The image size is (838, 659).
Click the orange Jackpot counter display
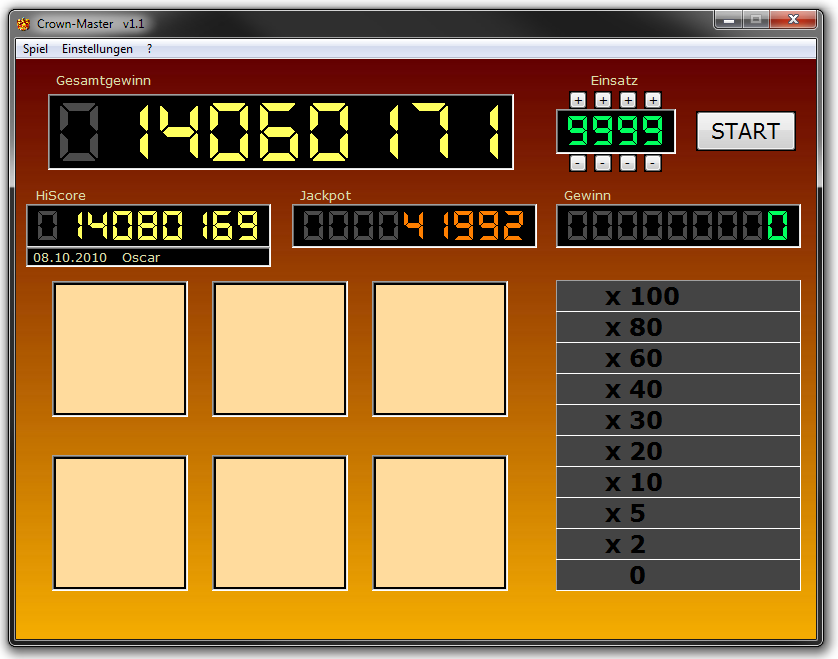414,226
